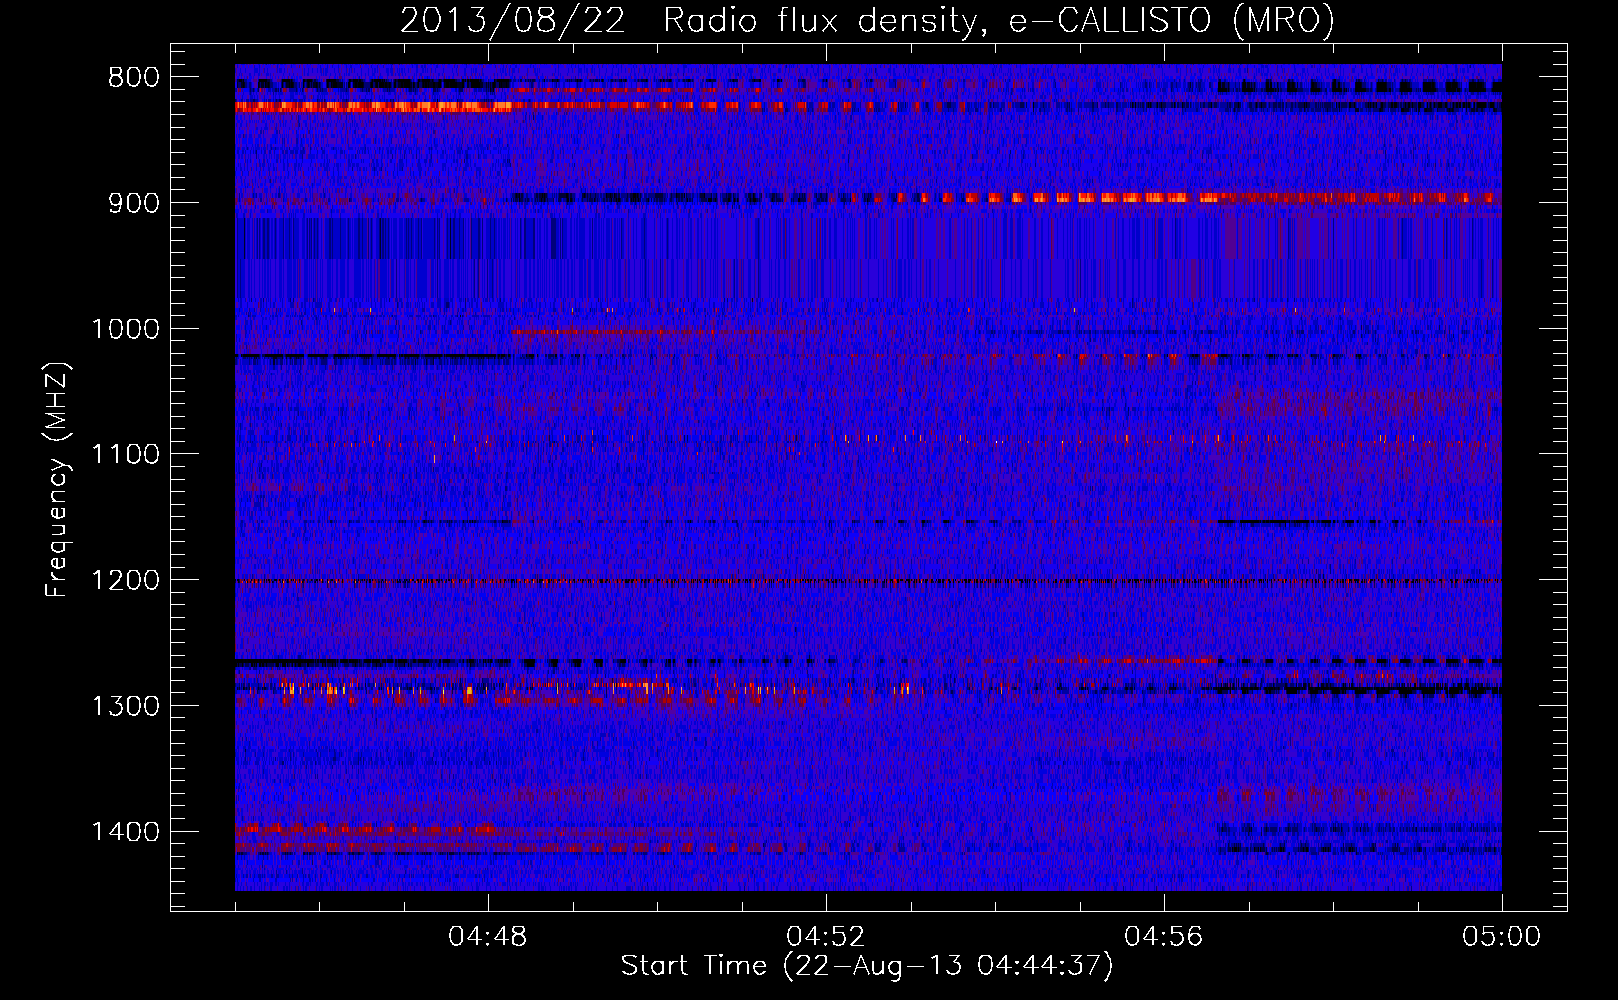The image size is (1618, 1000).
Task: Select the 1400 frequency axis label
Action: (125, 832)
